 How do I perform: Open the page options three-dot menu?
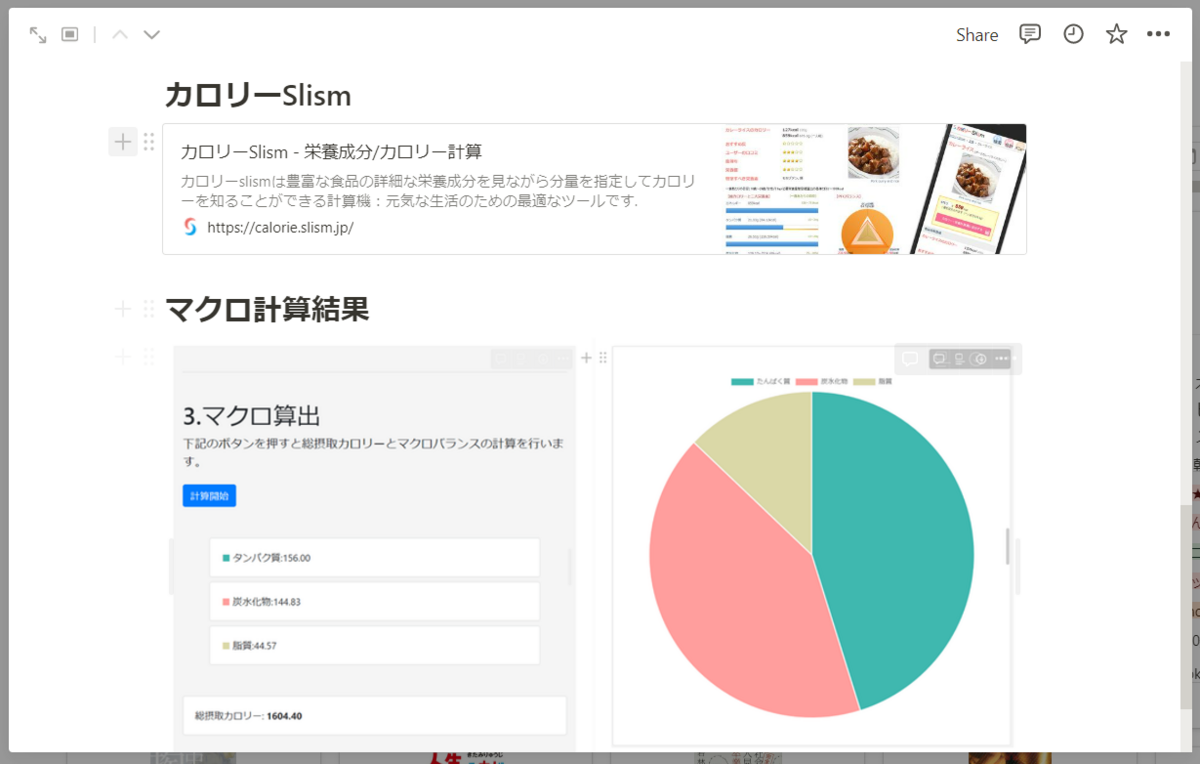click(1158, 34)
